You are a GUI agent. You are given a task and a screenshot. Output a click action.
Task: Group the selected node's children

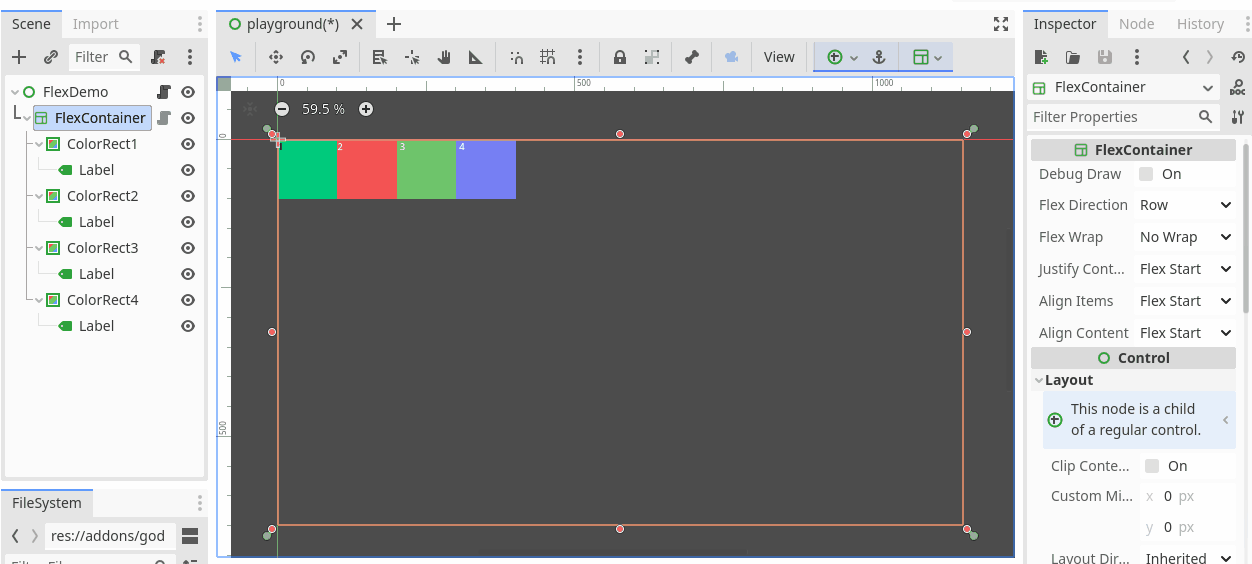(652, 57)
